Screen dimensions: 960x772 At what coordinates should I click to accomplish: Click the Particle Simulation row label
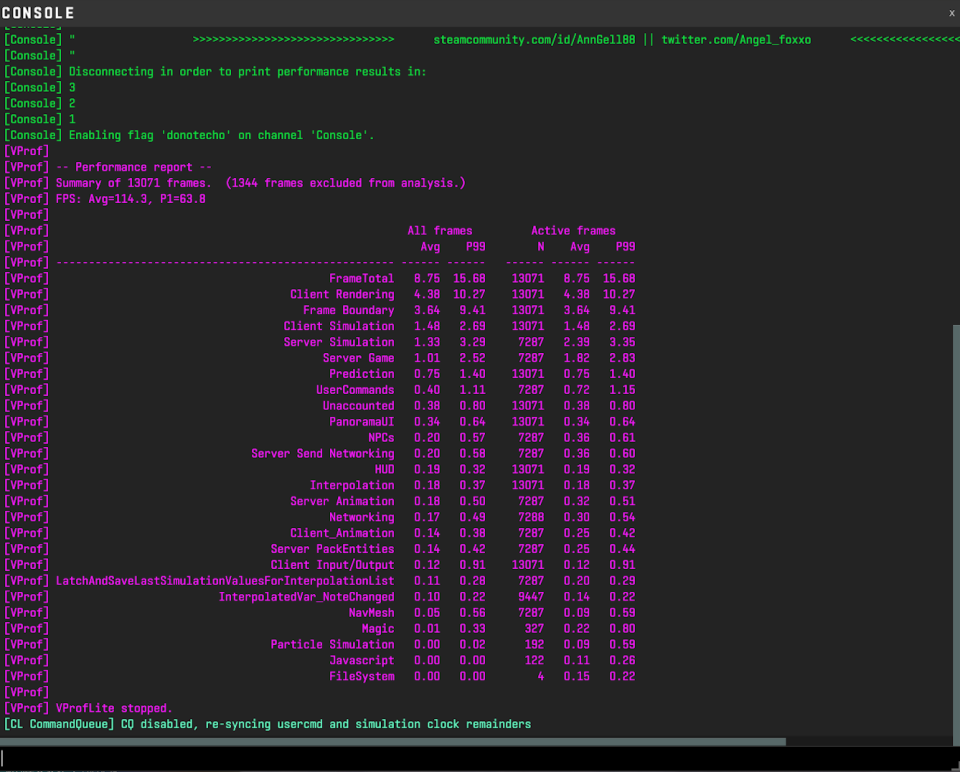click(x=332, y=645)
